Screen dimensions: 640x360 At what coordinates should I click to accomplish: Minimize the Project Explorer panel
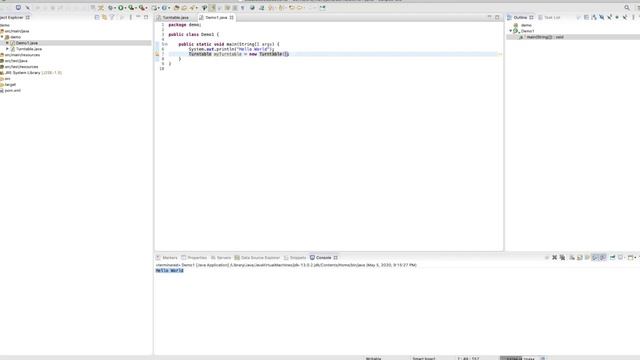click(138, 17)
